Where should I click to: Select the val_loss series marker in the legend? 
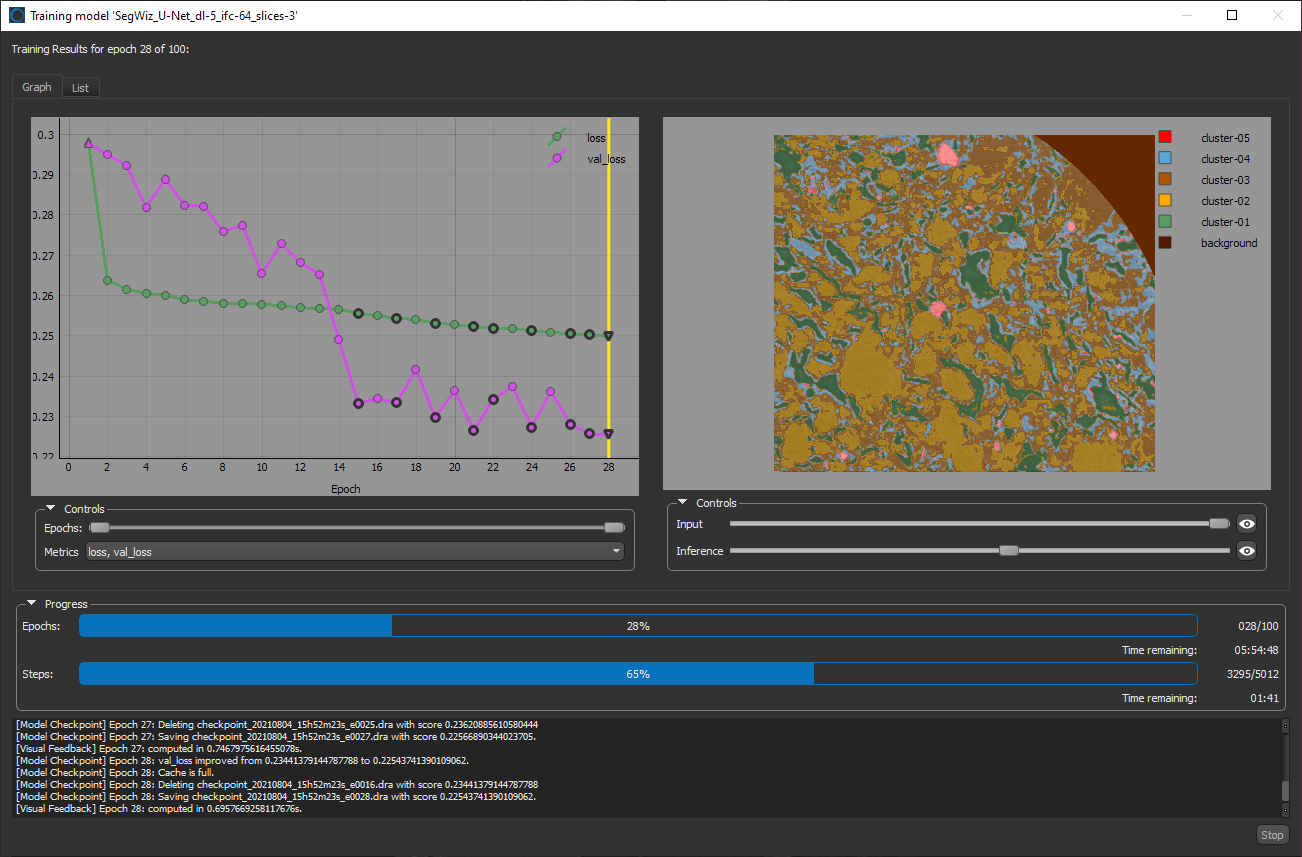pyautogui.click(x=557, y=158)
